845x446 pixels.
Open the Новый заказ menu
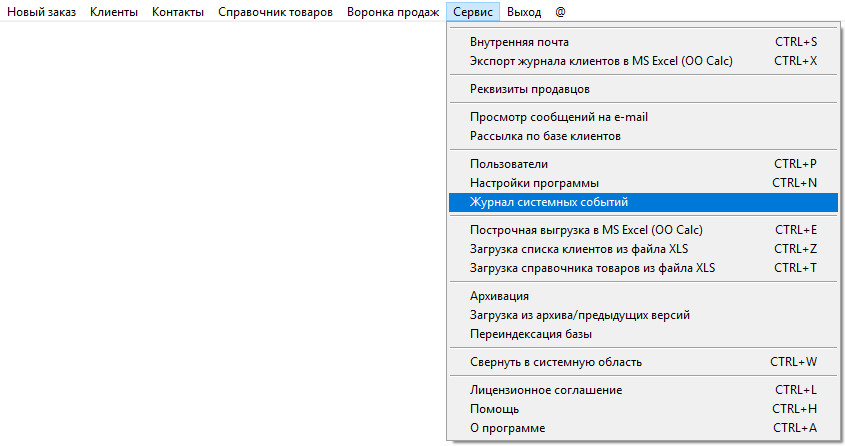coord(41,12)
